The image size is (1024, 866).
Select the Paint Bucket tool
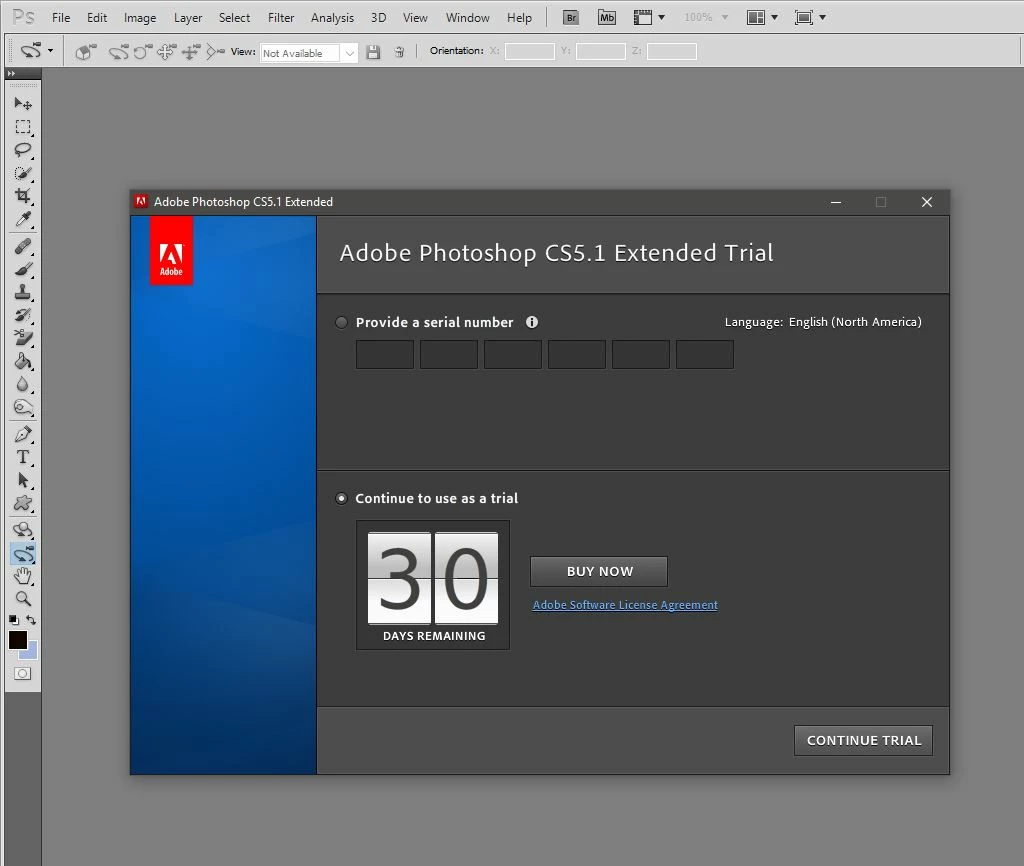[23, 361]
